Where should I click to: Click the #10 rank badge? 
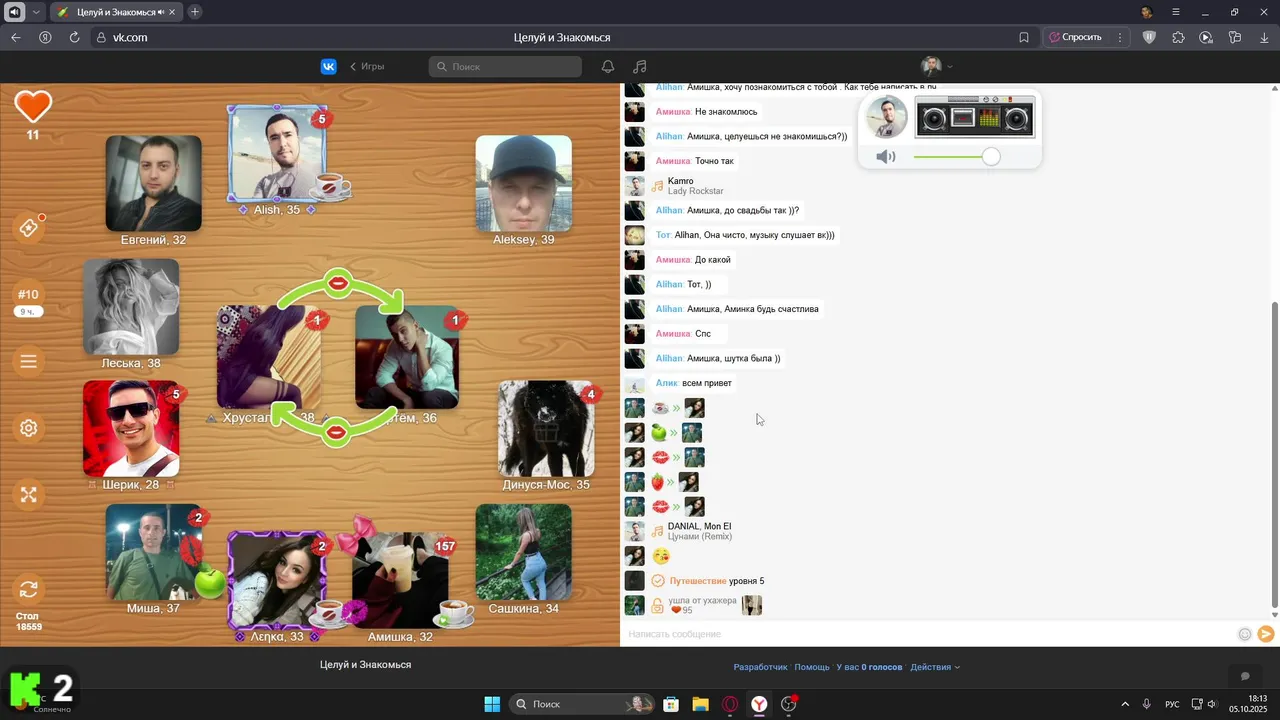(x=28, y=294)
